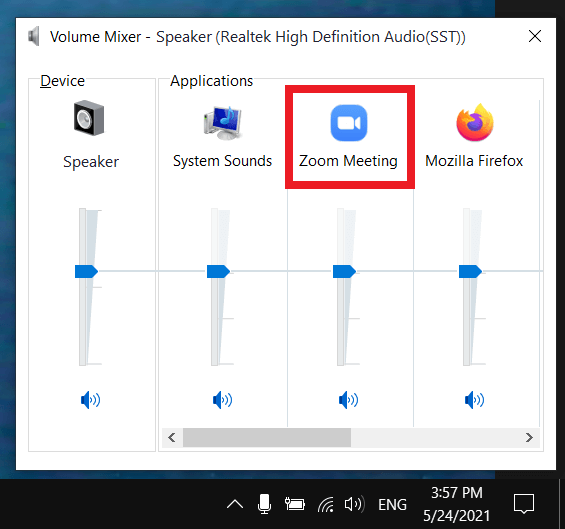Mute Mozilla Firefox audio

click(x=474, y=400)
